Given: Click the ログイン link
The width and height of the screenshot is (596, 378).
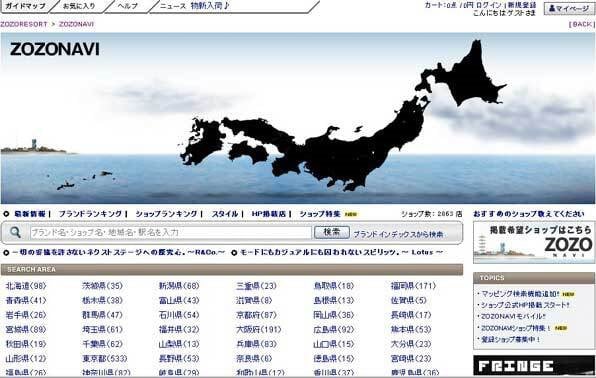Looking at the screenshot, I should pyautogui.click(x=488, y=5).
